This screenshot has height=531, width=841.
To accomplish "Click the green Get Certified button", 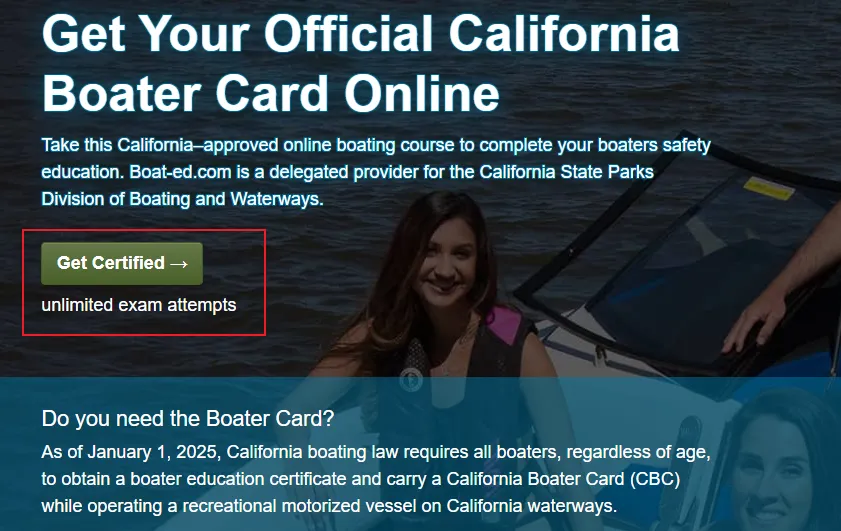I will coord(122,263).
